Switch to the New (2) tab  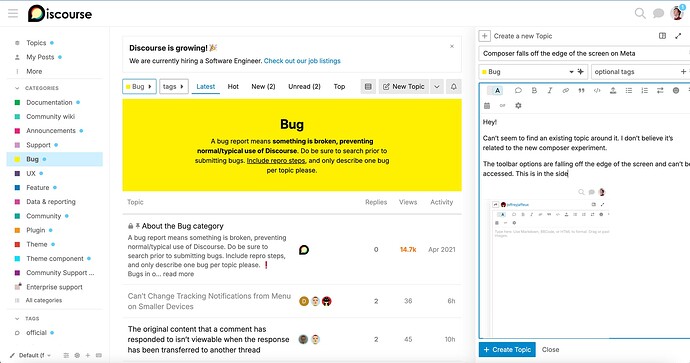[x=263, y=87]
